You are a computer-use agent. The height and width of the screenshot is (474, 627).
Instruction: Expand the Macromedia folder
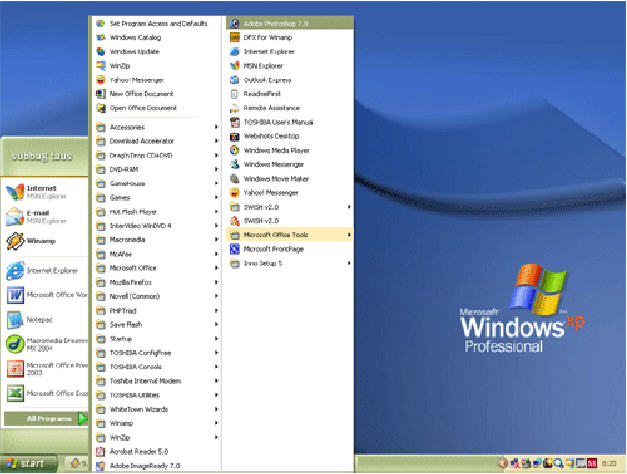tap(156, 240)
